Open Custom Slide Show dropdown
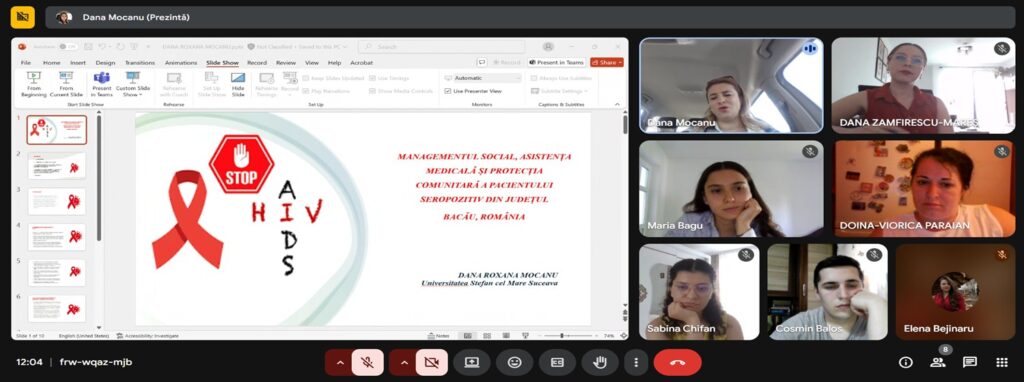Viewport: 1024px width, 382px height. [133, 84]
